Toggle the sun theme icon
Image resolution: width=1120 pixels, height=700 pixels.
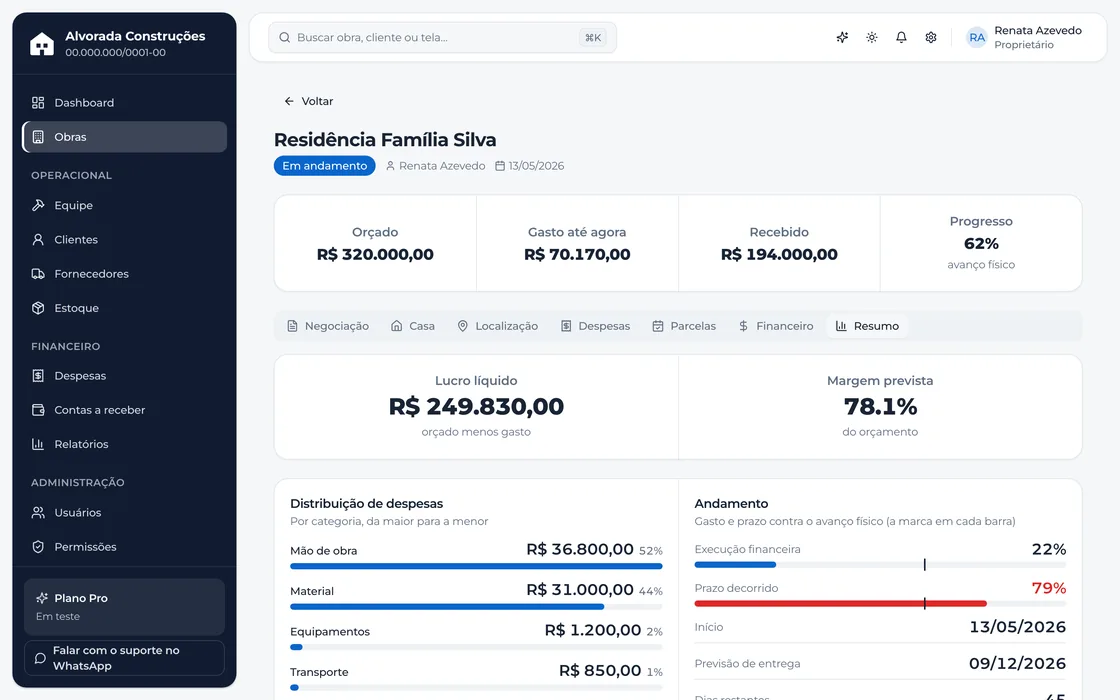871,37
